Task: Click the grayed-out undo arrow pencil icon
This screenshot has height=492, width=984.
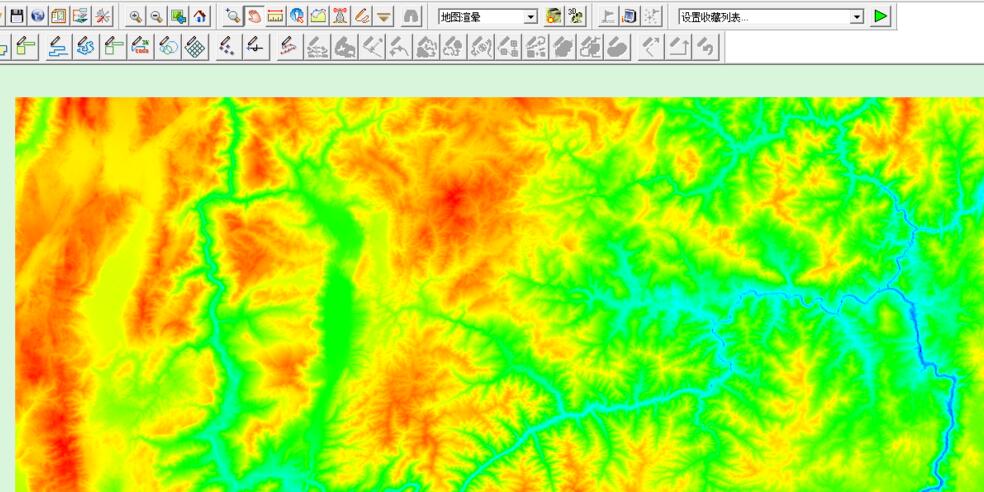Action: [705, 47]
